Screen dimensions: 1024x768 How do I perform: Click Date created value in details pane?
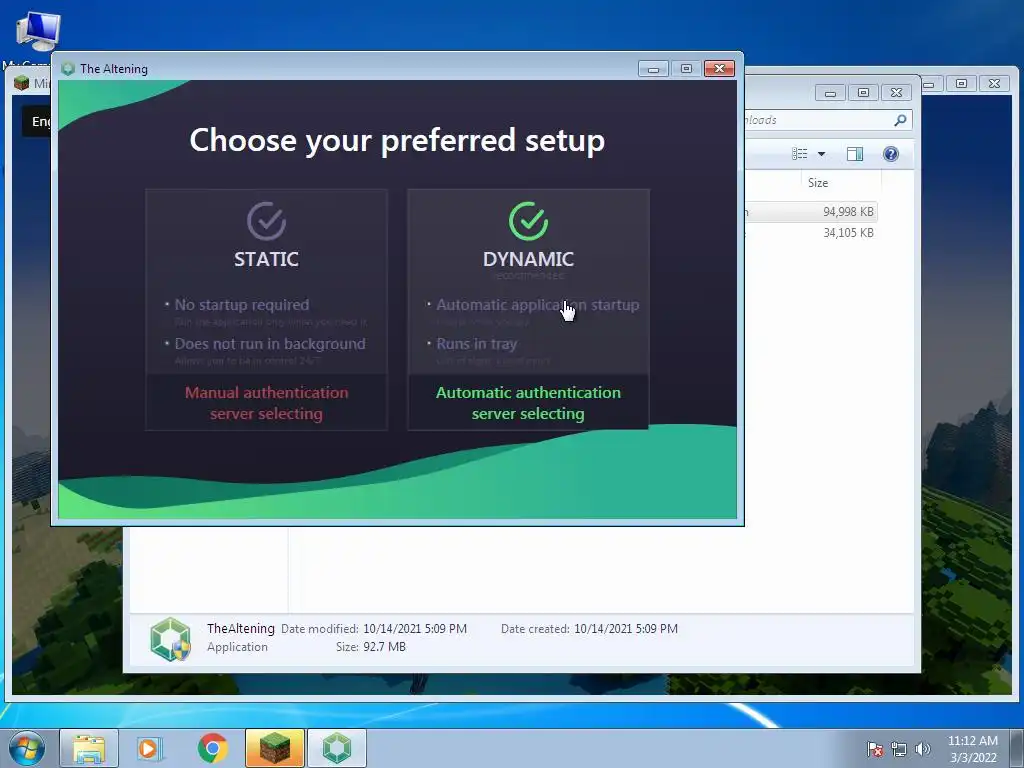coord(626,629)
